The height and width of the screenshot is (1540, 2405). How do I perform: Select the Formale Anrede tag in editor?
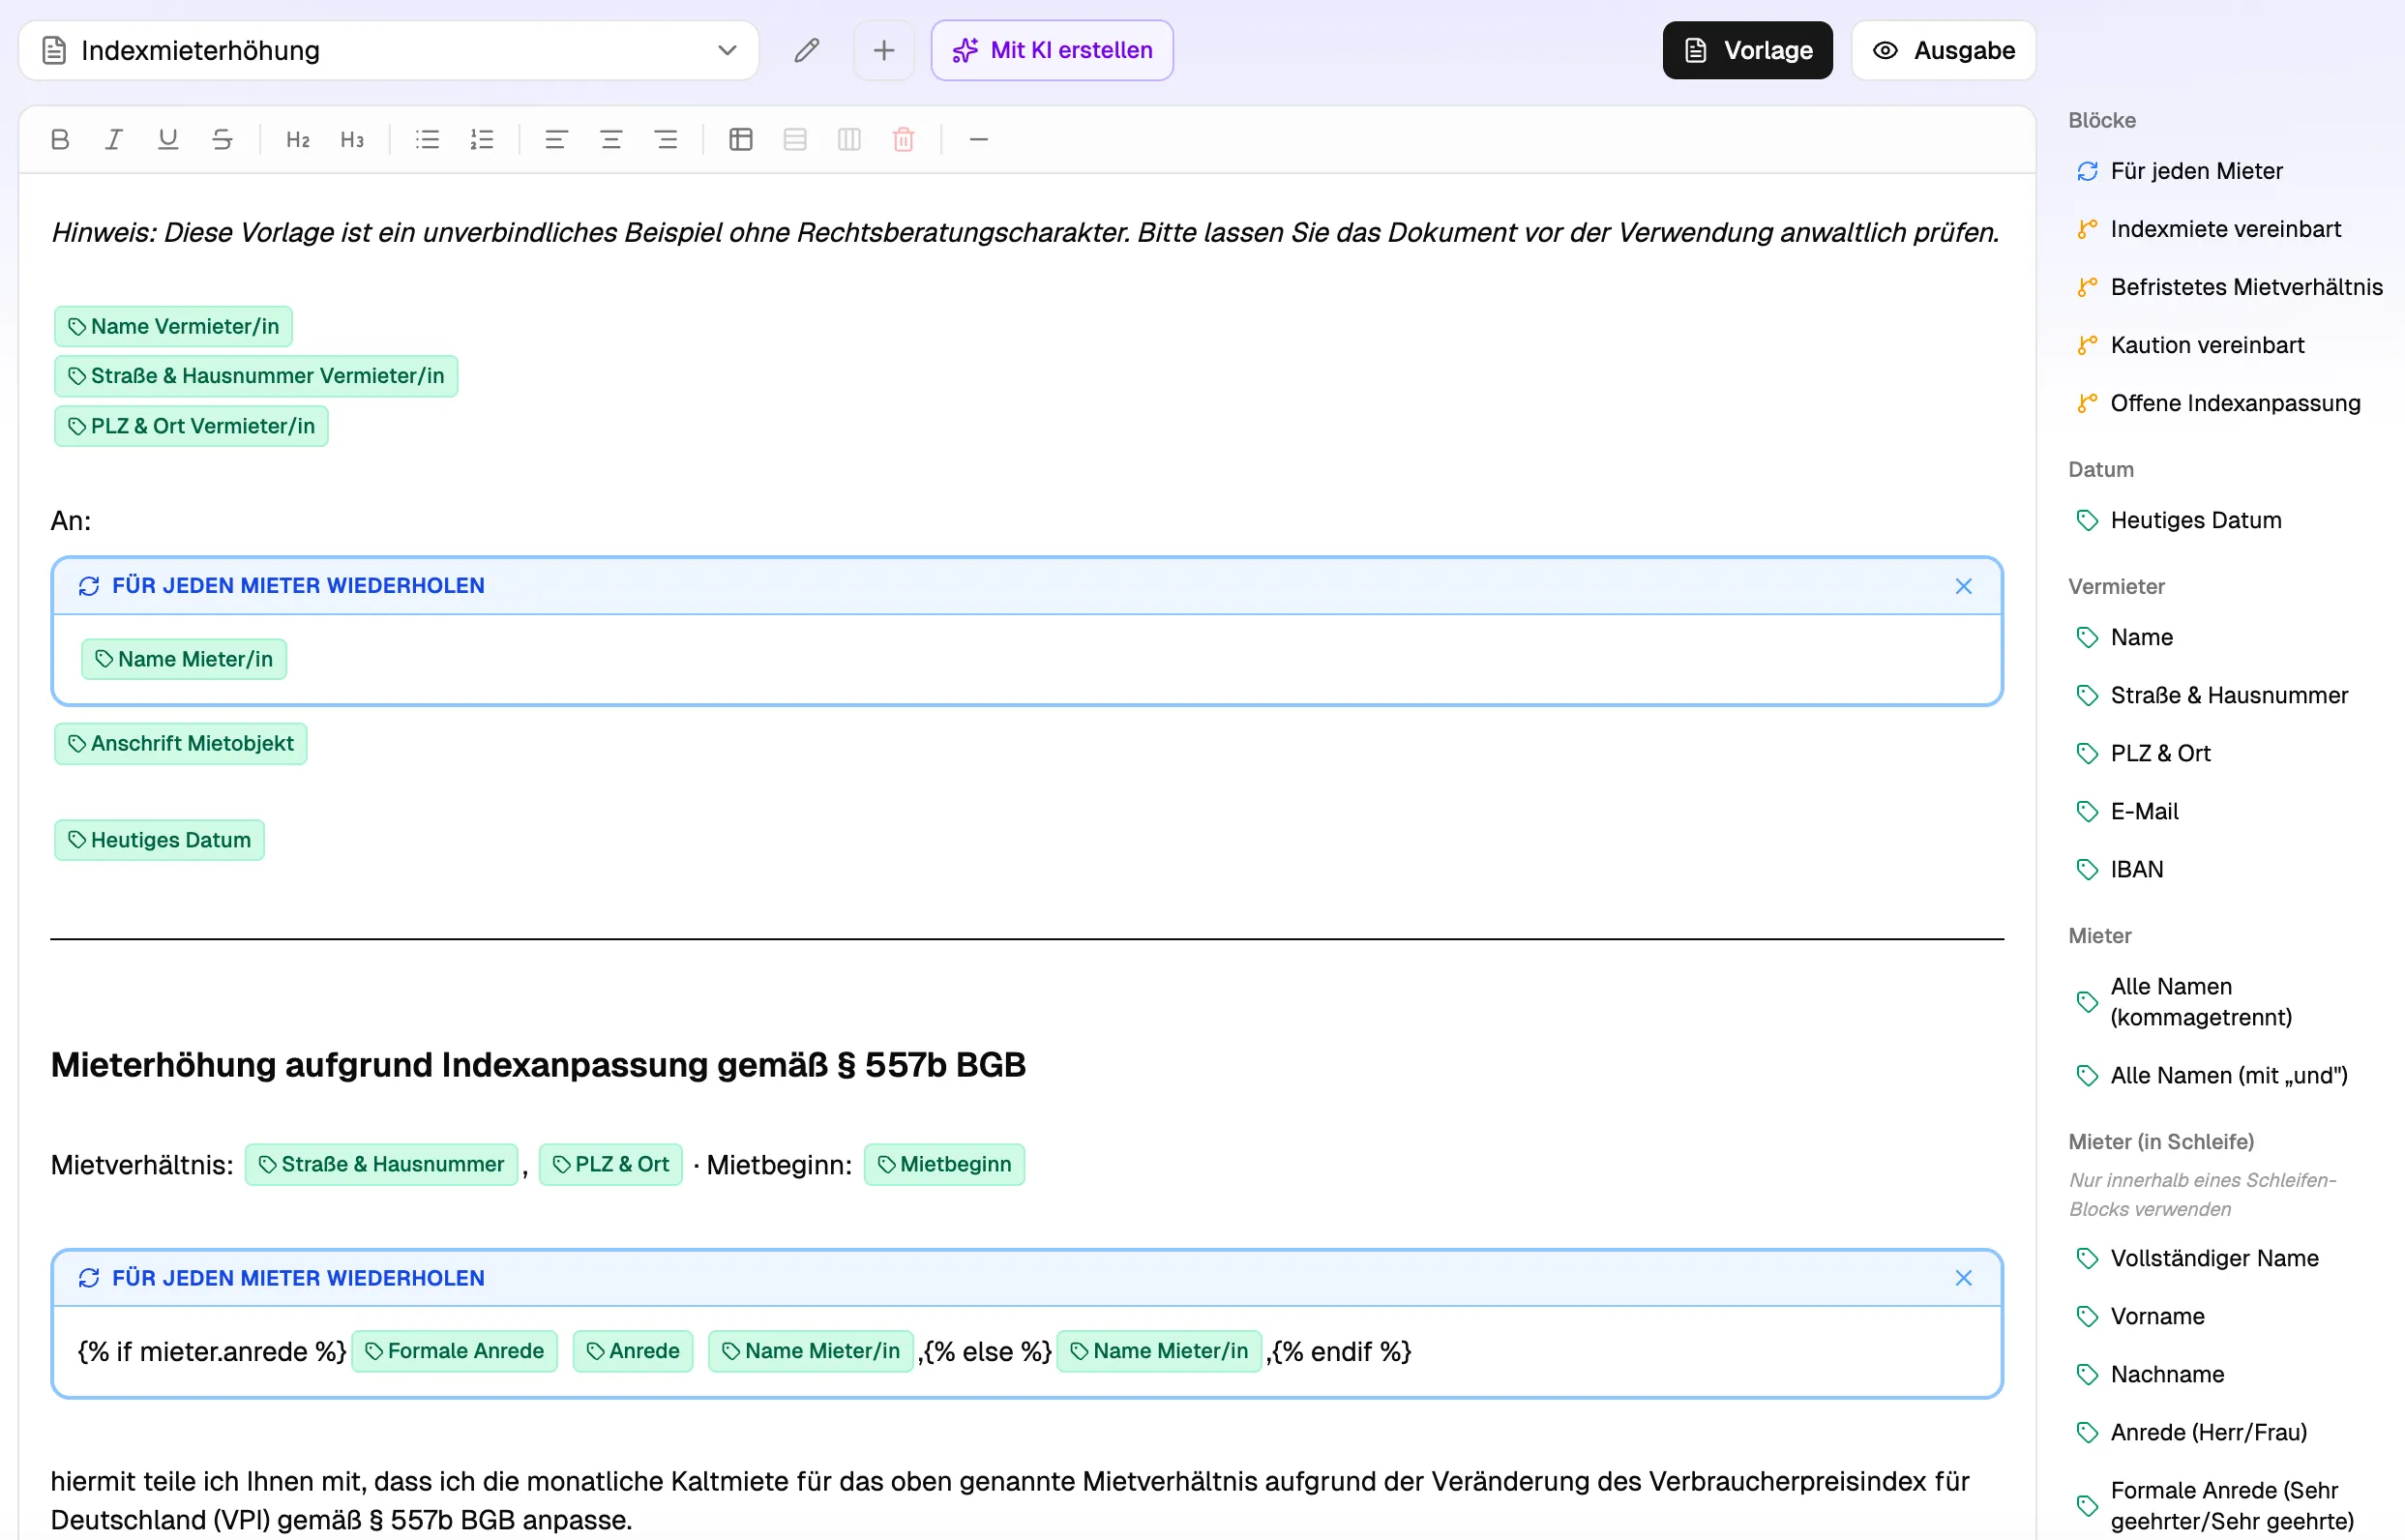click(455, 1351)
